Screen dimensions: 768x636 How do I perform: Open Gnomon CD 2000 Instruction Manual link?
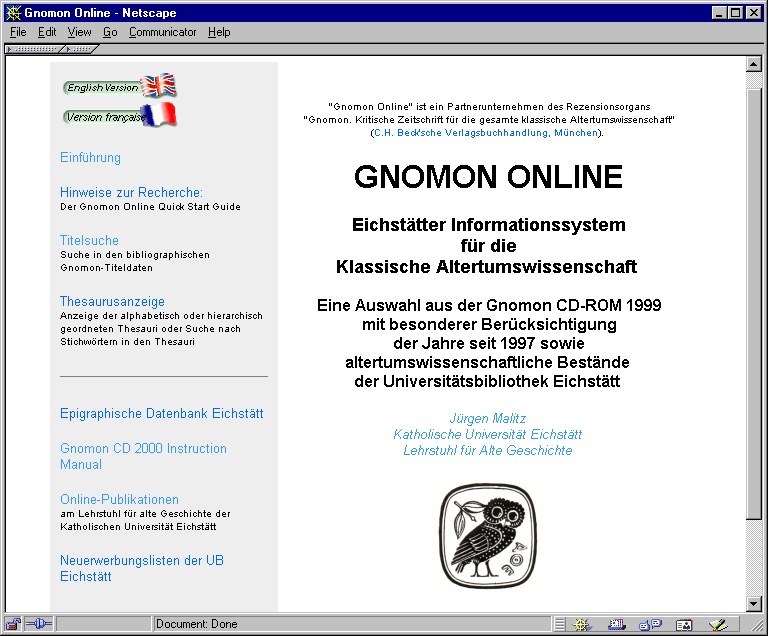143,456
